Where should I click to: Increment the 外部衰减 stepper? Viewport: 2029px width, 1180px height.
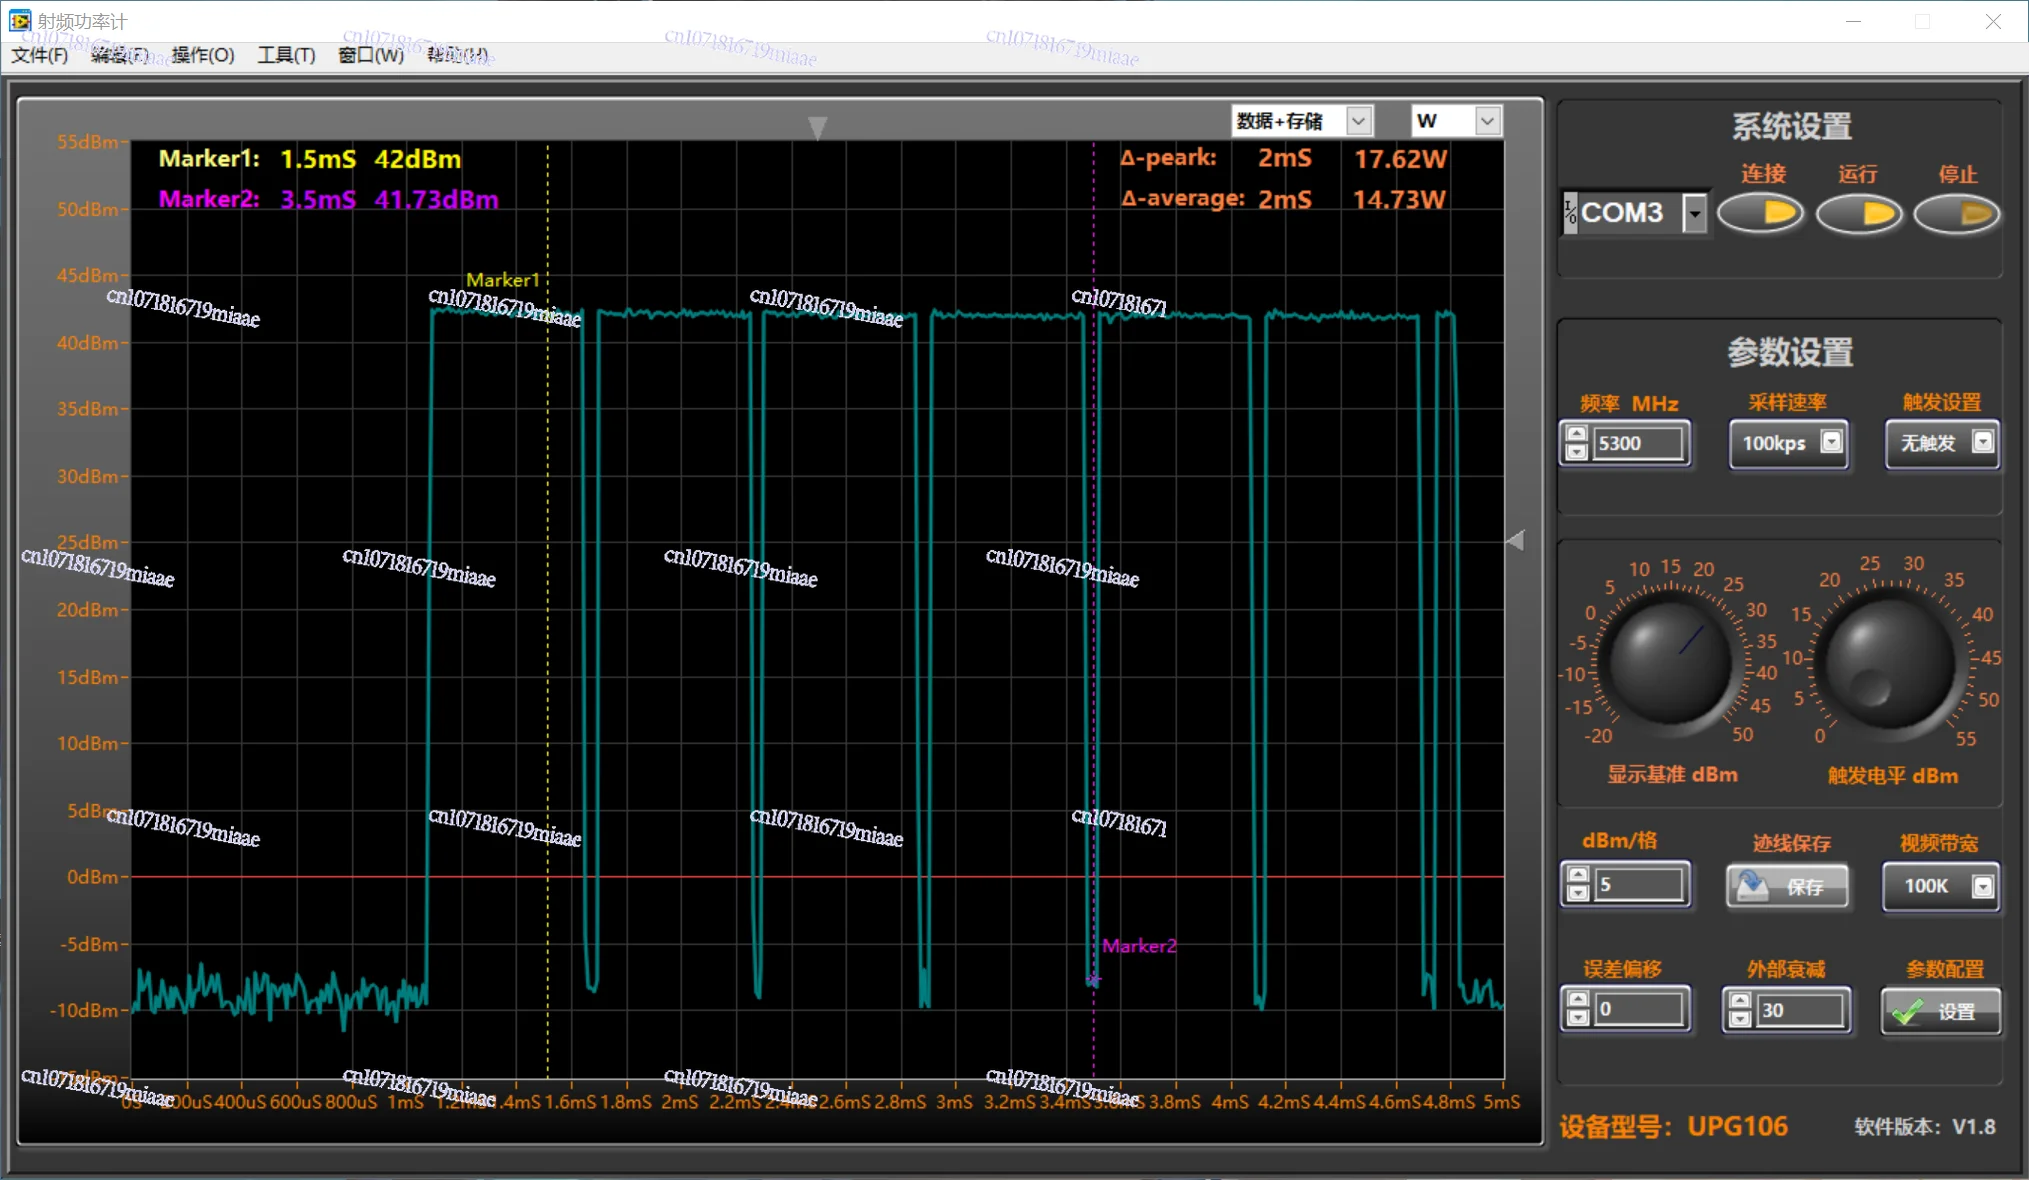click(x=1740, y=1001)
